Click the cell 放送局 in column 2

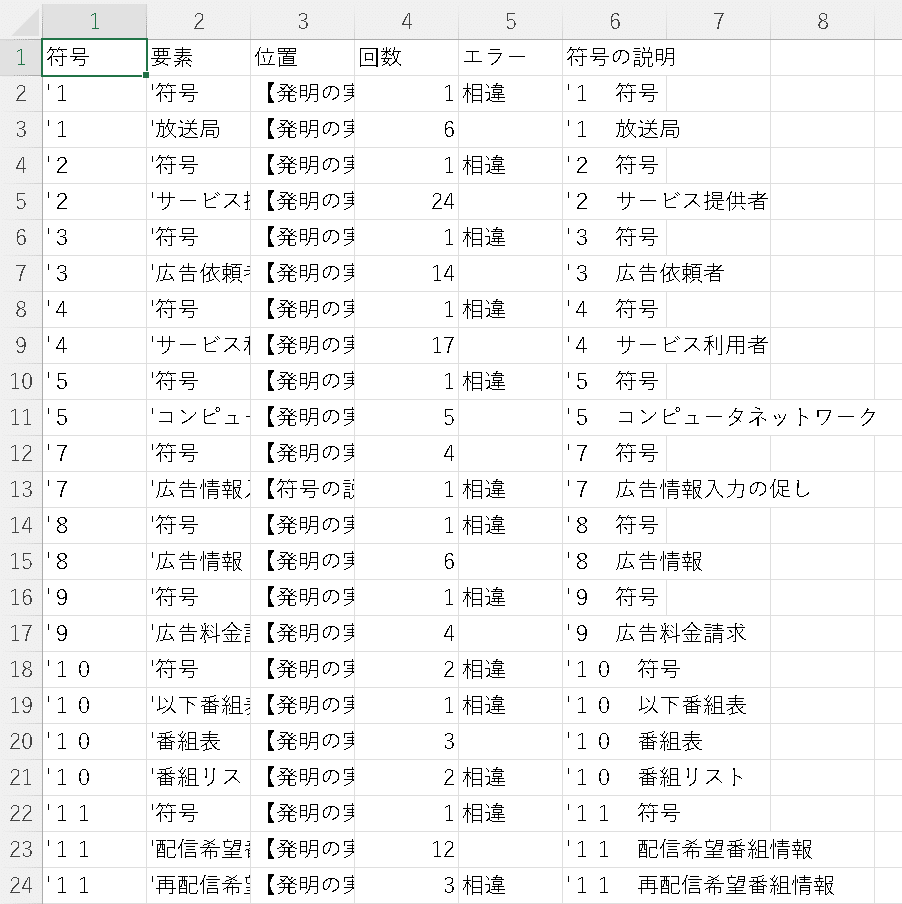[x=199, y=129]
